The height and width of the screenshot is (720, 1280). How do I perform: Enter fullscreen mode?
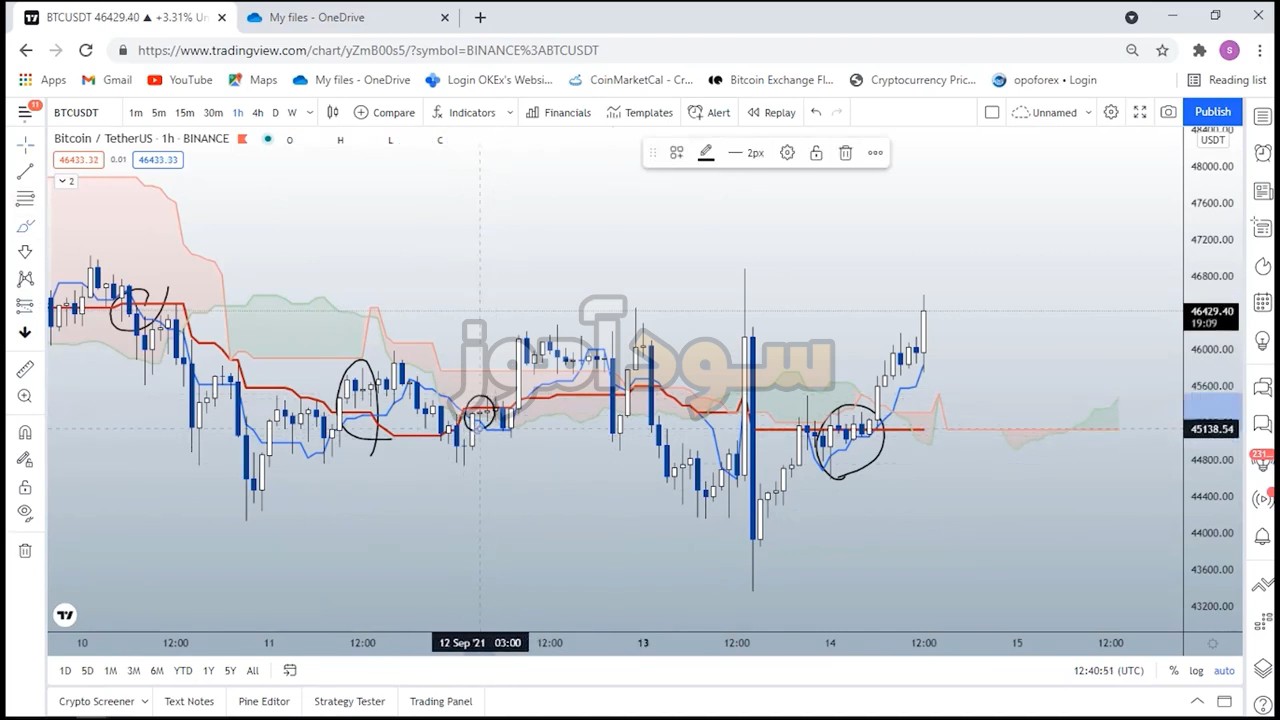[1140, 112]
